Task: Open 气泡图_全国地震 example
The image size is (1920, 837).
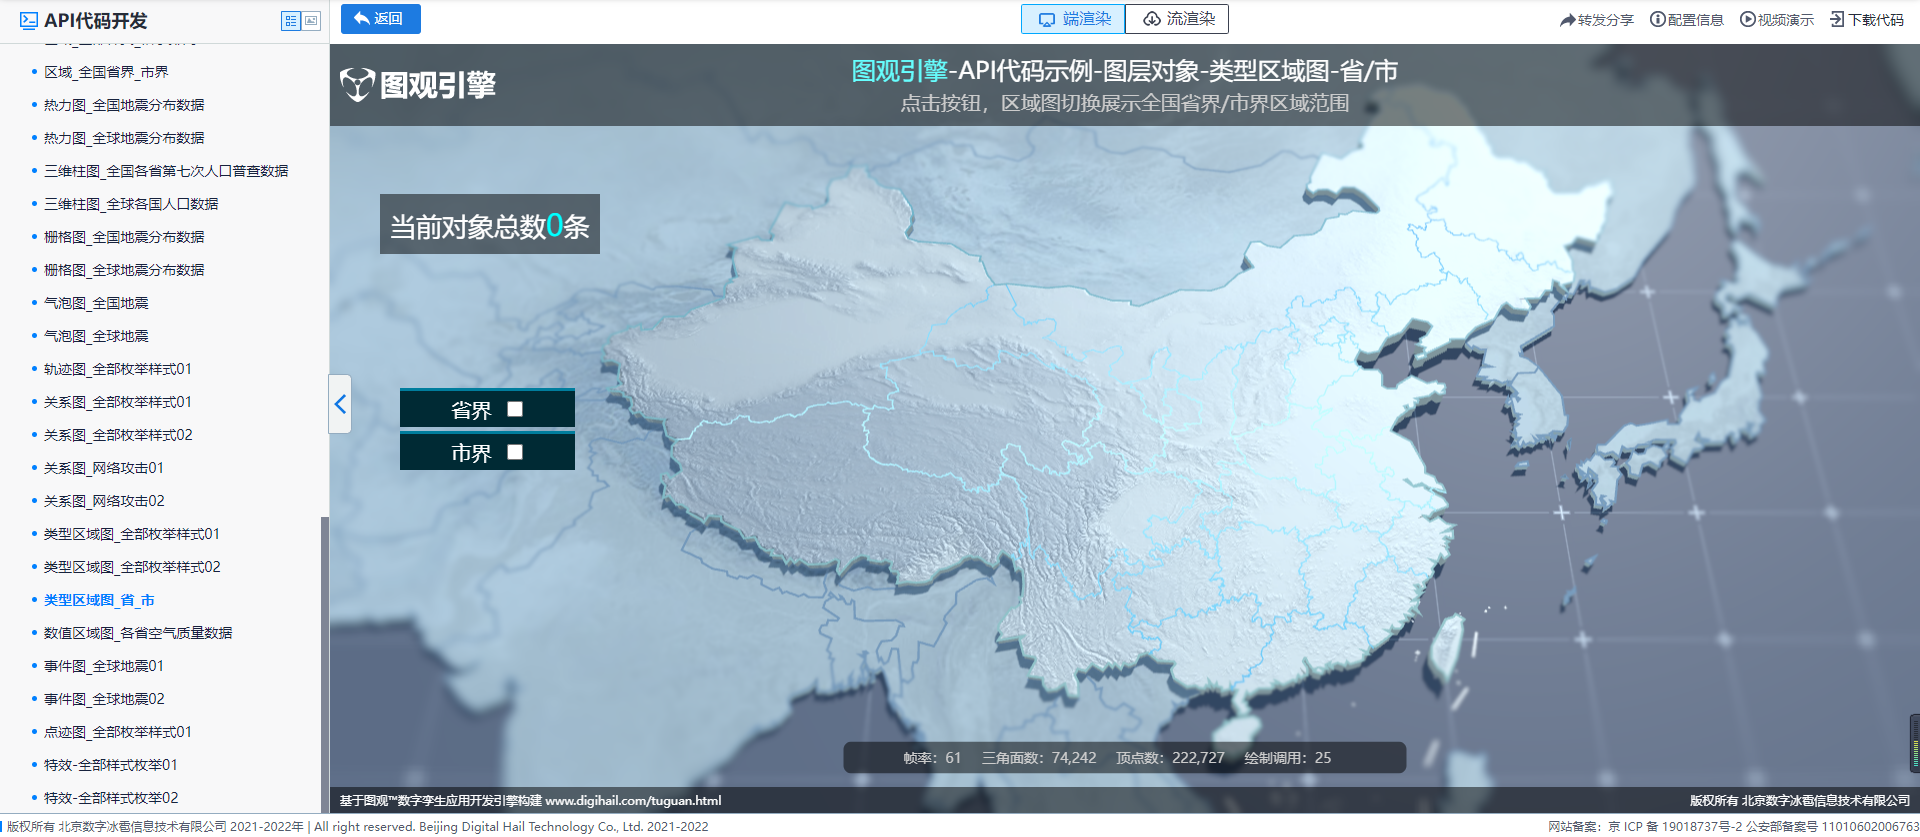Action: pos(96,303)
